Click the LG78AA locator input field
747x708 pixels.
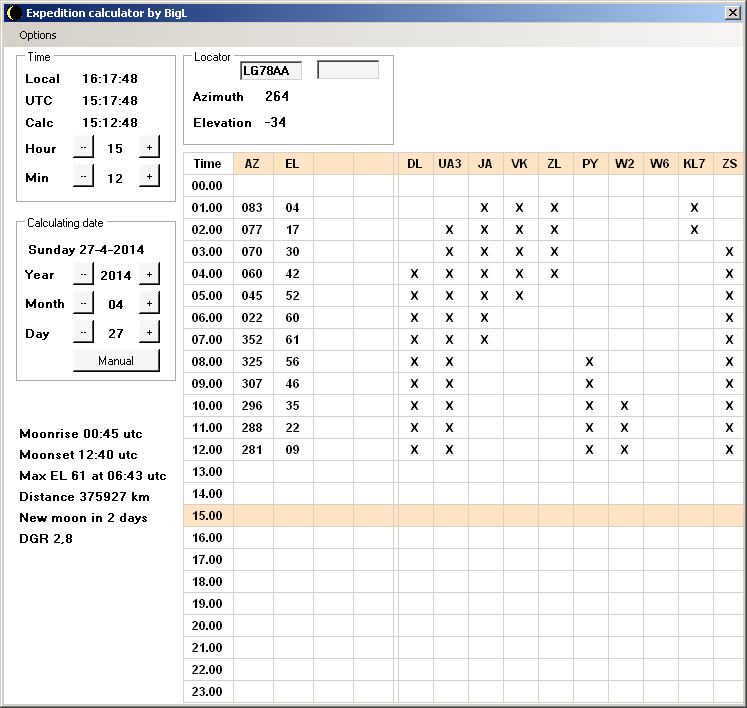click(271, 71)
